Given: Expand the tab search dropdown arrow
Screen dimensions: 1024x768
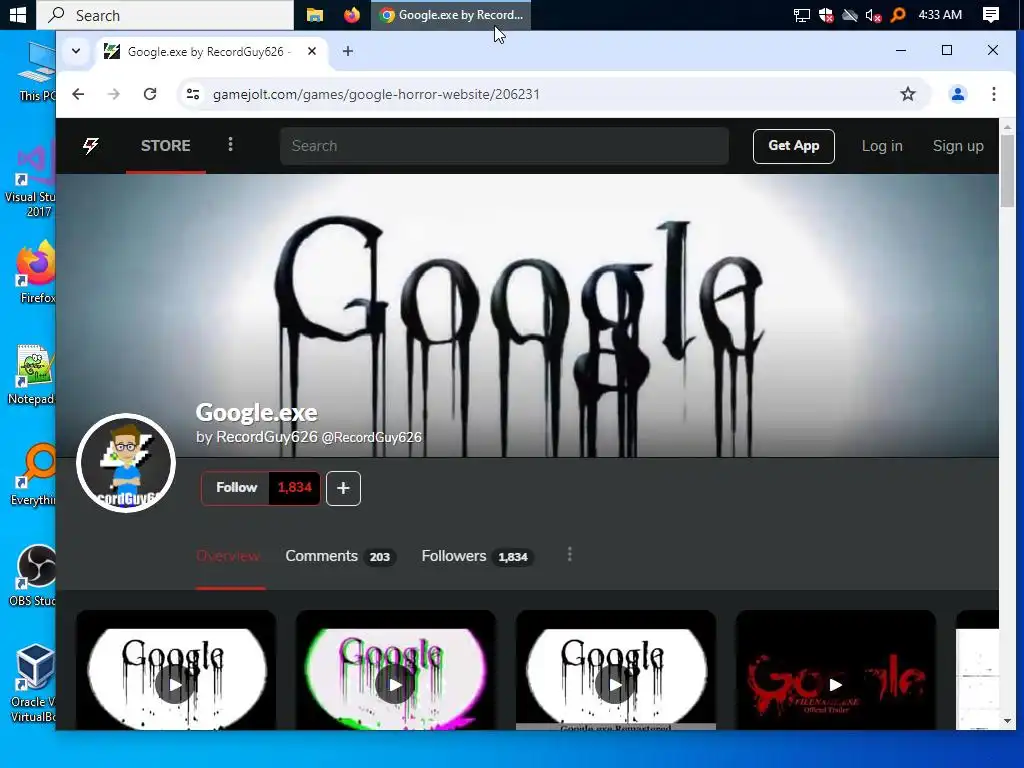Looking at the screenshot, I should pos(76,51).
